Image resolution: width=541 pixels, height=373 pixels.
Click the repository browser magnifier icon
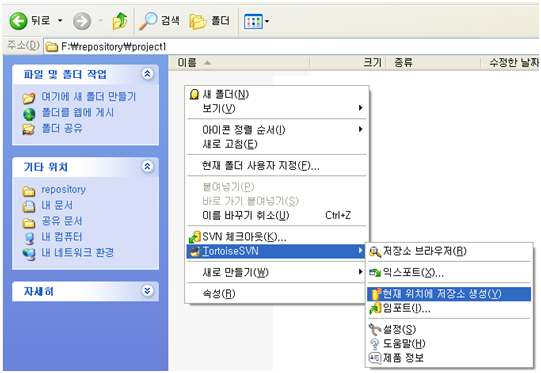[x=375, y=252]
